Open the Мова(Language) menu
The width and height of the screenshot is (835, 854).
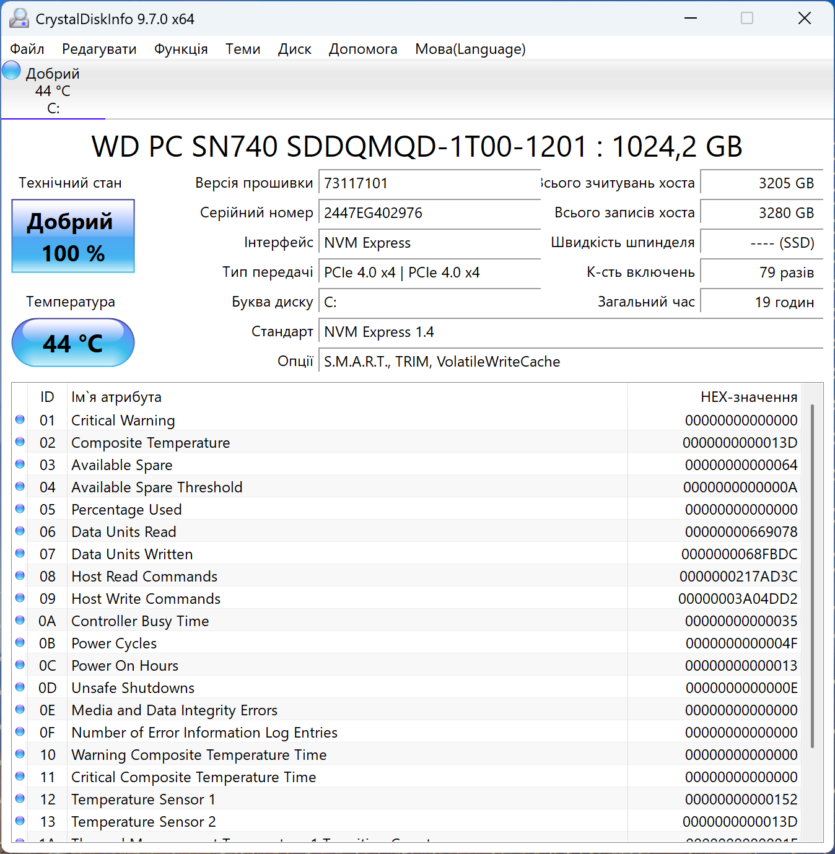point(470,49)
